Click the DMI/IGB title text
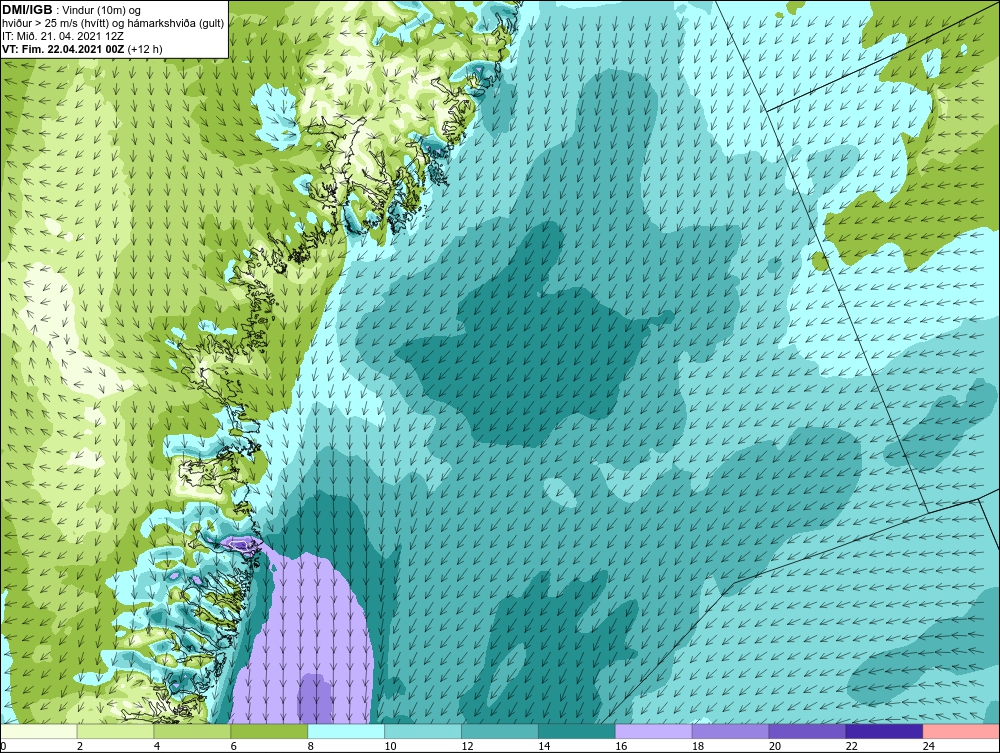The width and height of the screenshot is (1000, 753). pos(27,10)
